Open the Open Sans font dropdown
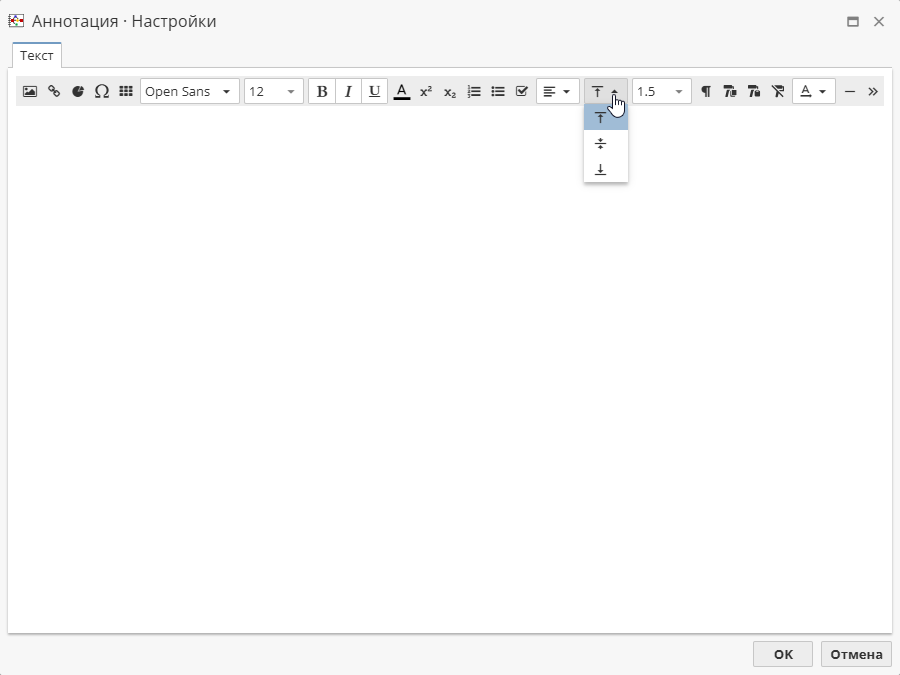Image resolution: width=900 pixels, height=675 pixels. pos(189,91)
